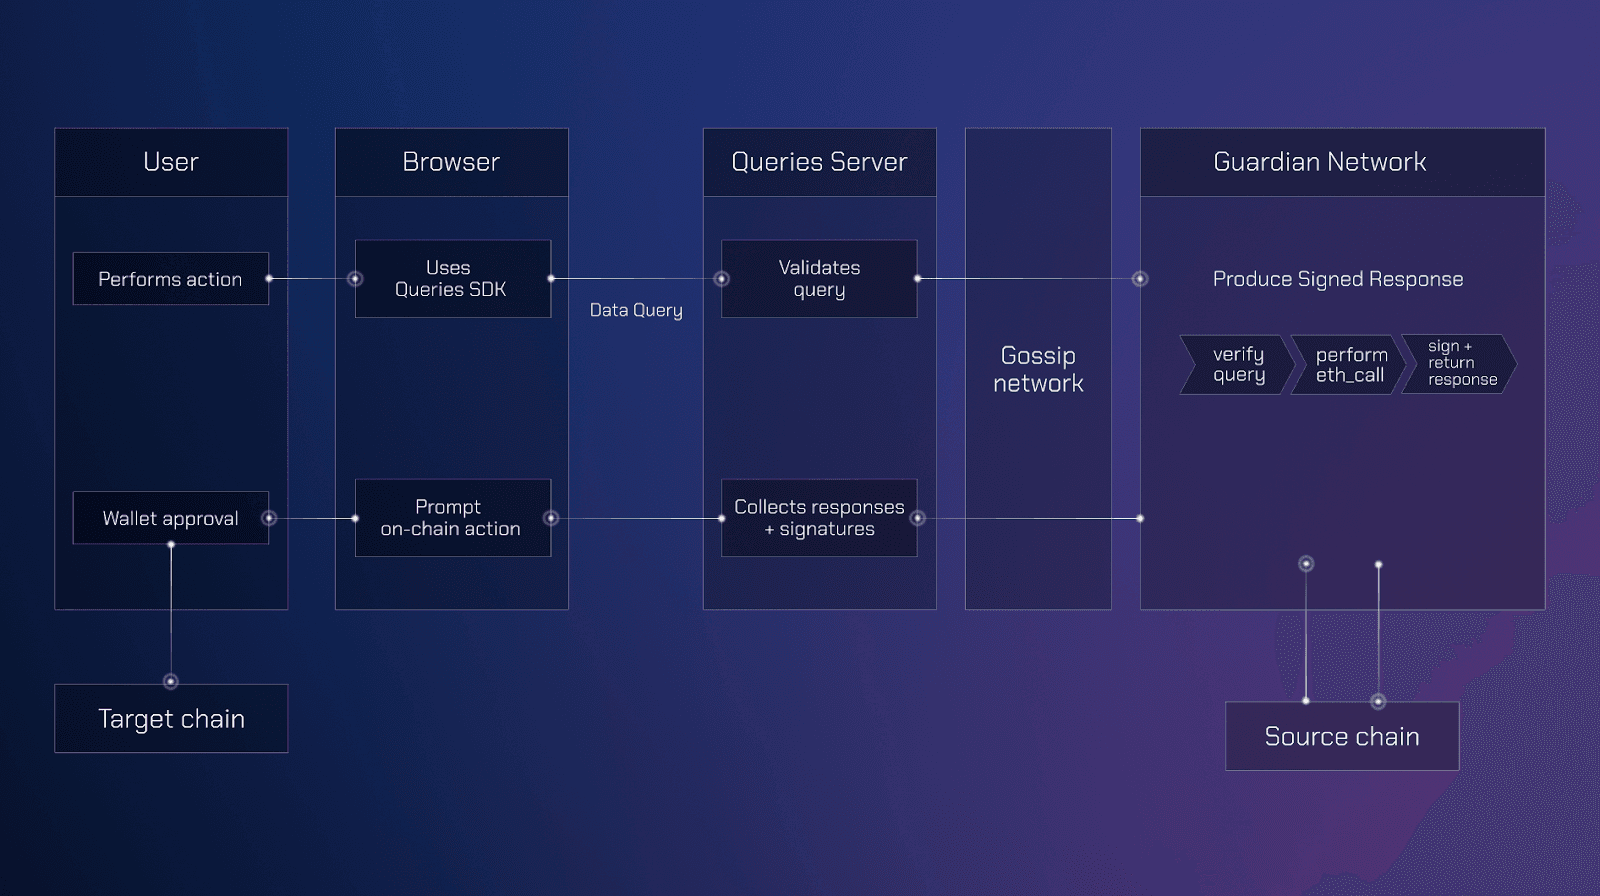The image size is (1600, 896).
Task: Select the perform eth_call chevron step
Action: pos(1349,365)
